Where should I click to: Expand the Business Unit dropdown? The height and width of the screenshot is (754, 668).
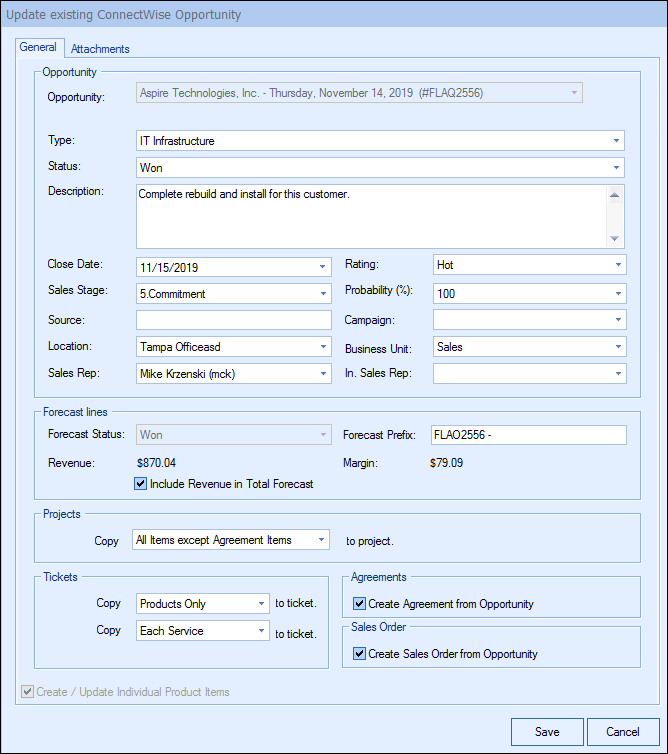tap(617, 347)
